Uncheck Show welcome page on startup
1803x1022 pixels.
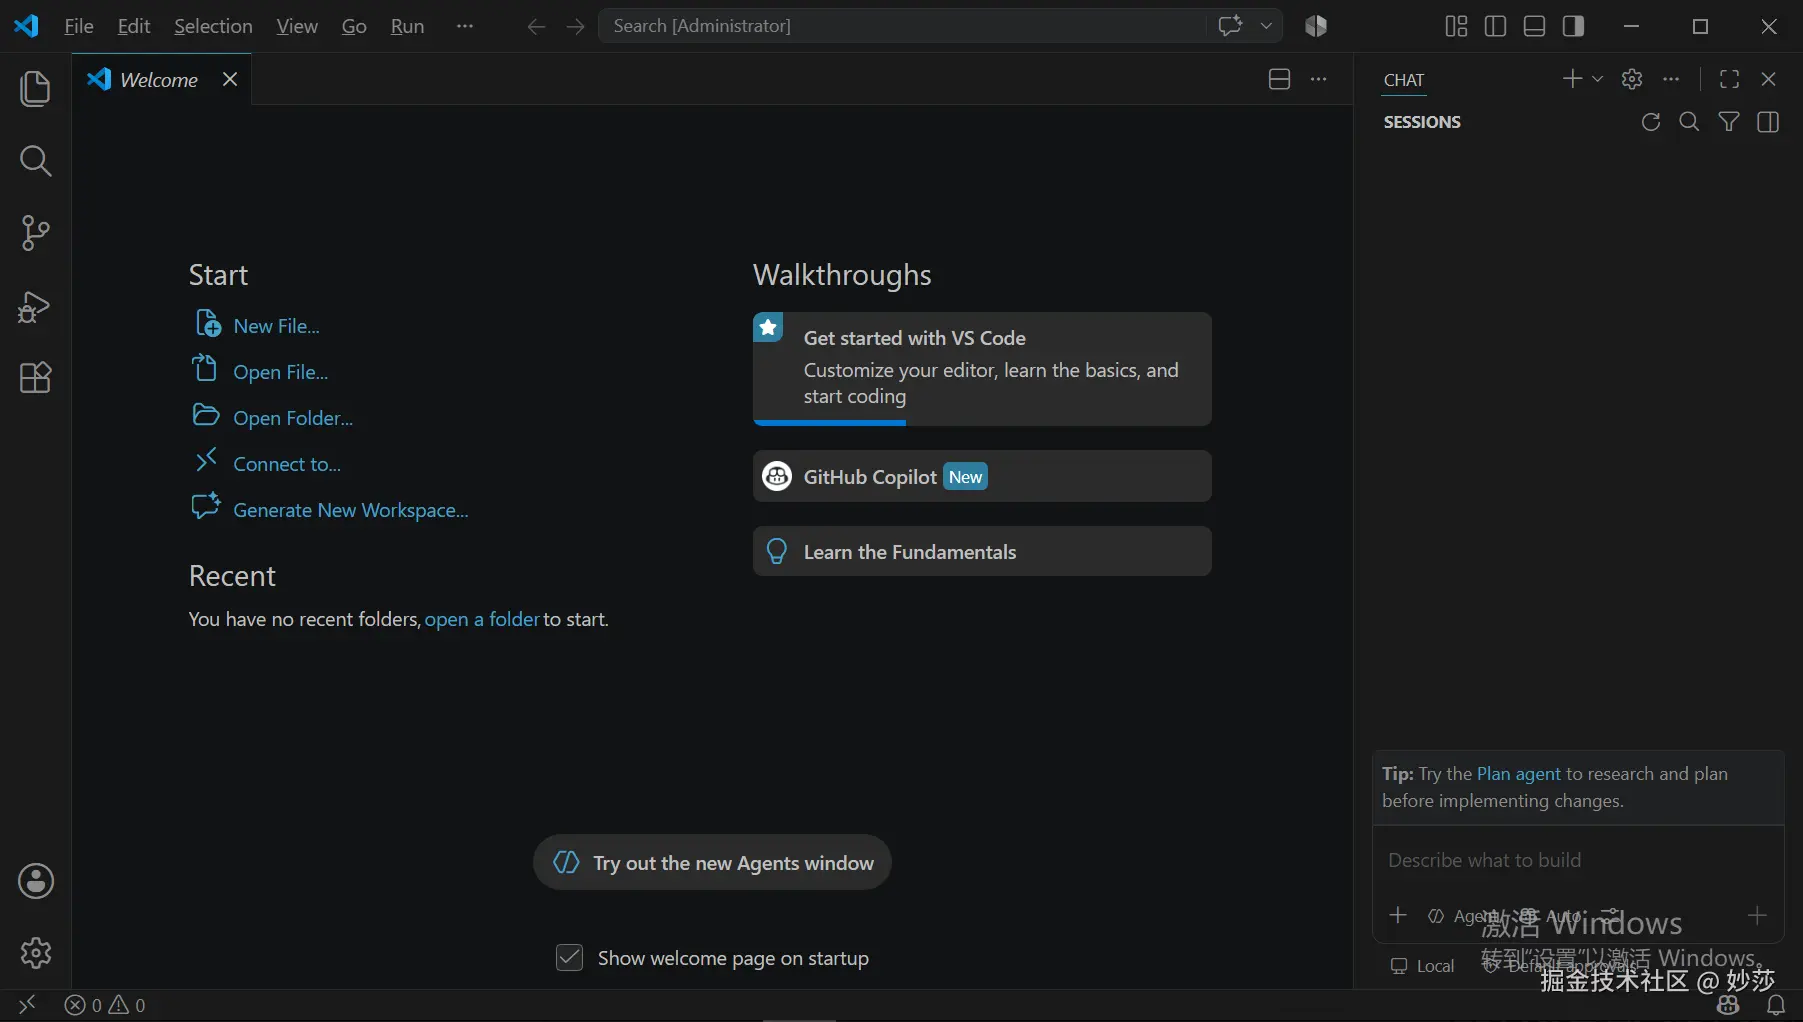pos(569,958)
